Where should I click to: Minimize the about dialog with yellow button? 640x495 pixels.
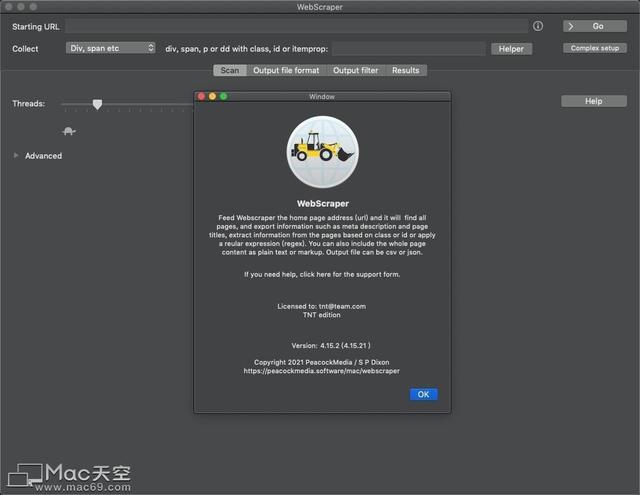click(212, 96)
